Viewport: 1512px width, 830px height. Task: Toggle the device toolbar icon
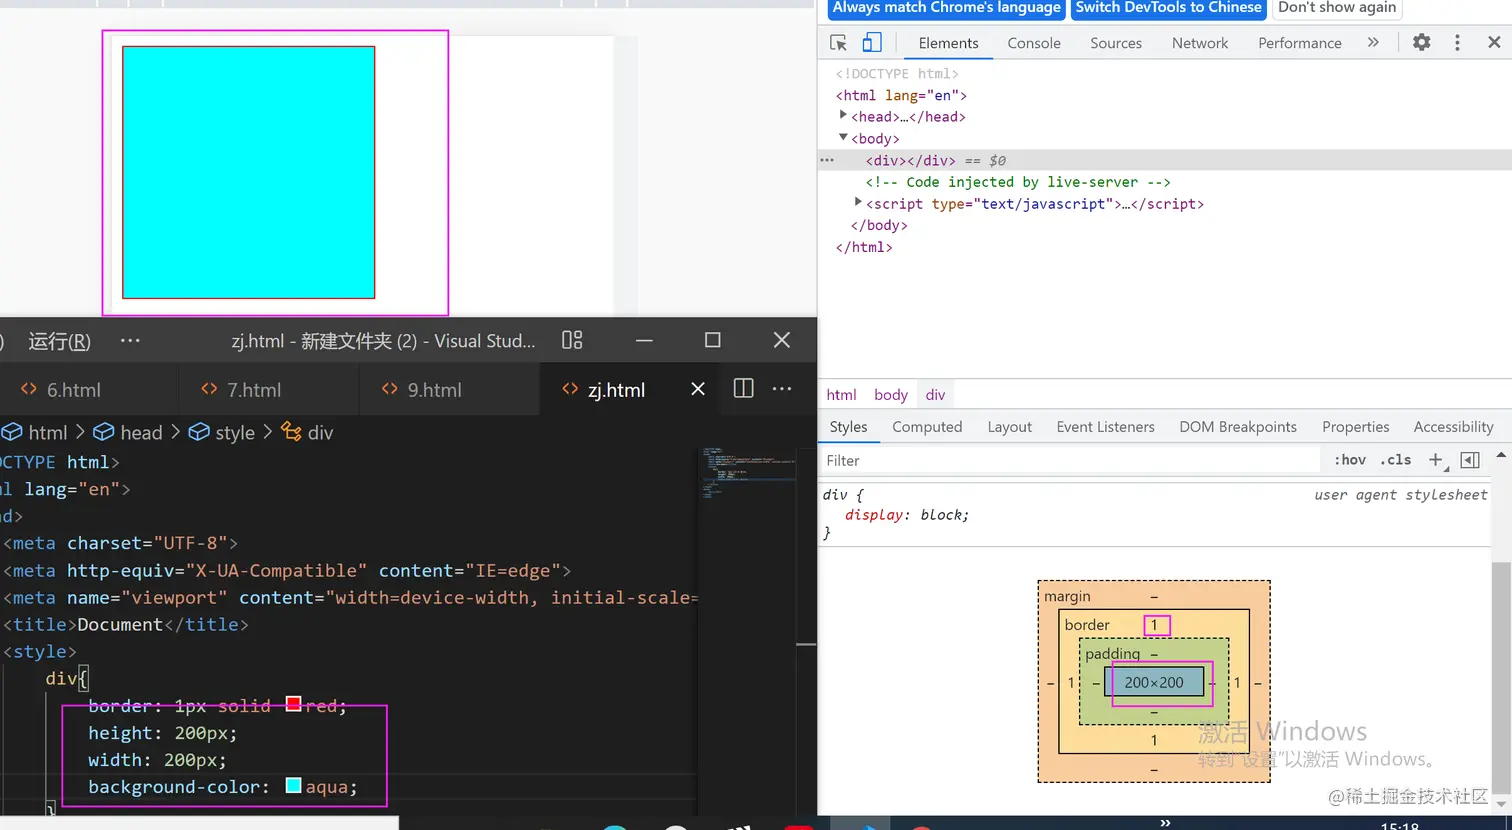872,43
